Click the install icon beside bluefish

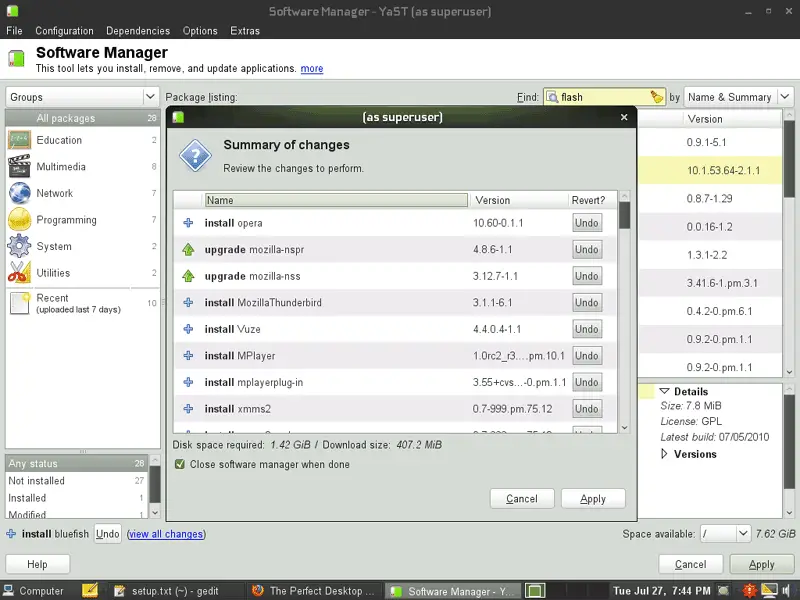11,534
